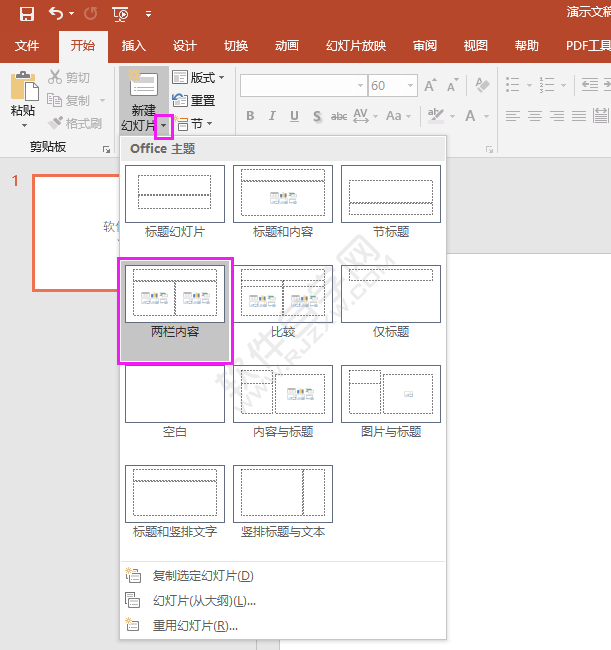
Task: Click the start-from-beginning slideshow icon
Action: click(120, 14)
